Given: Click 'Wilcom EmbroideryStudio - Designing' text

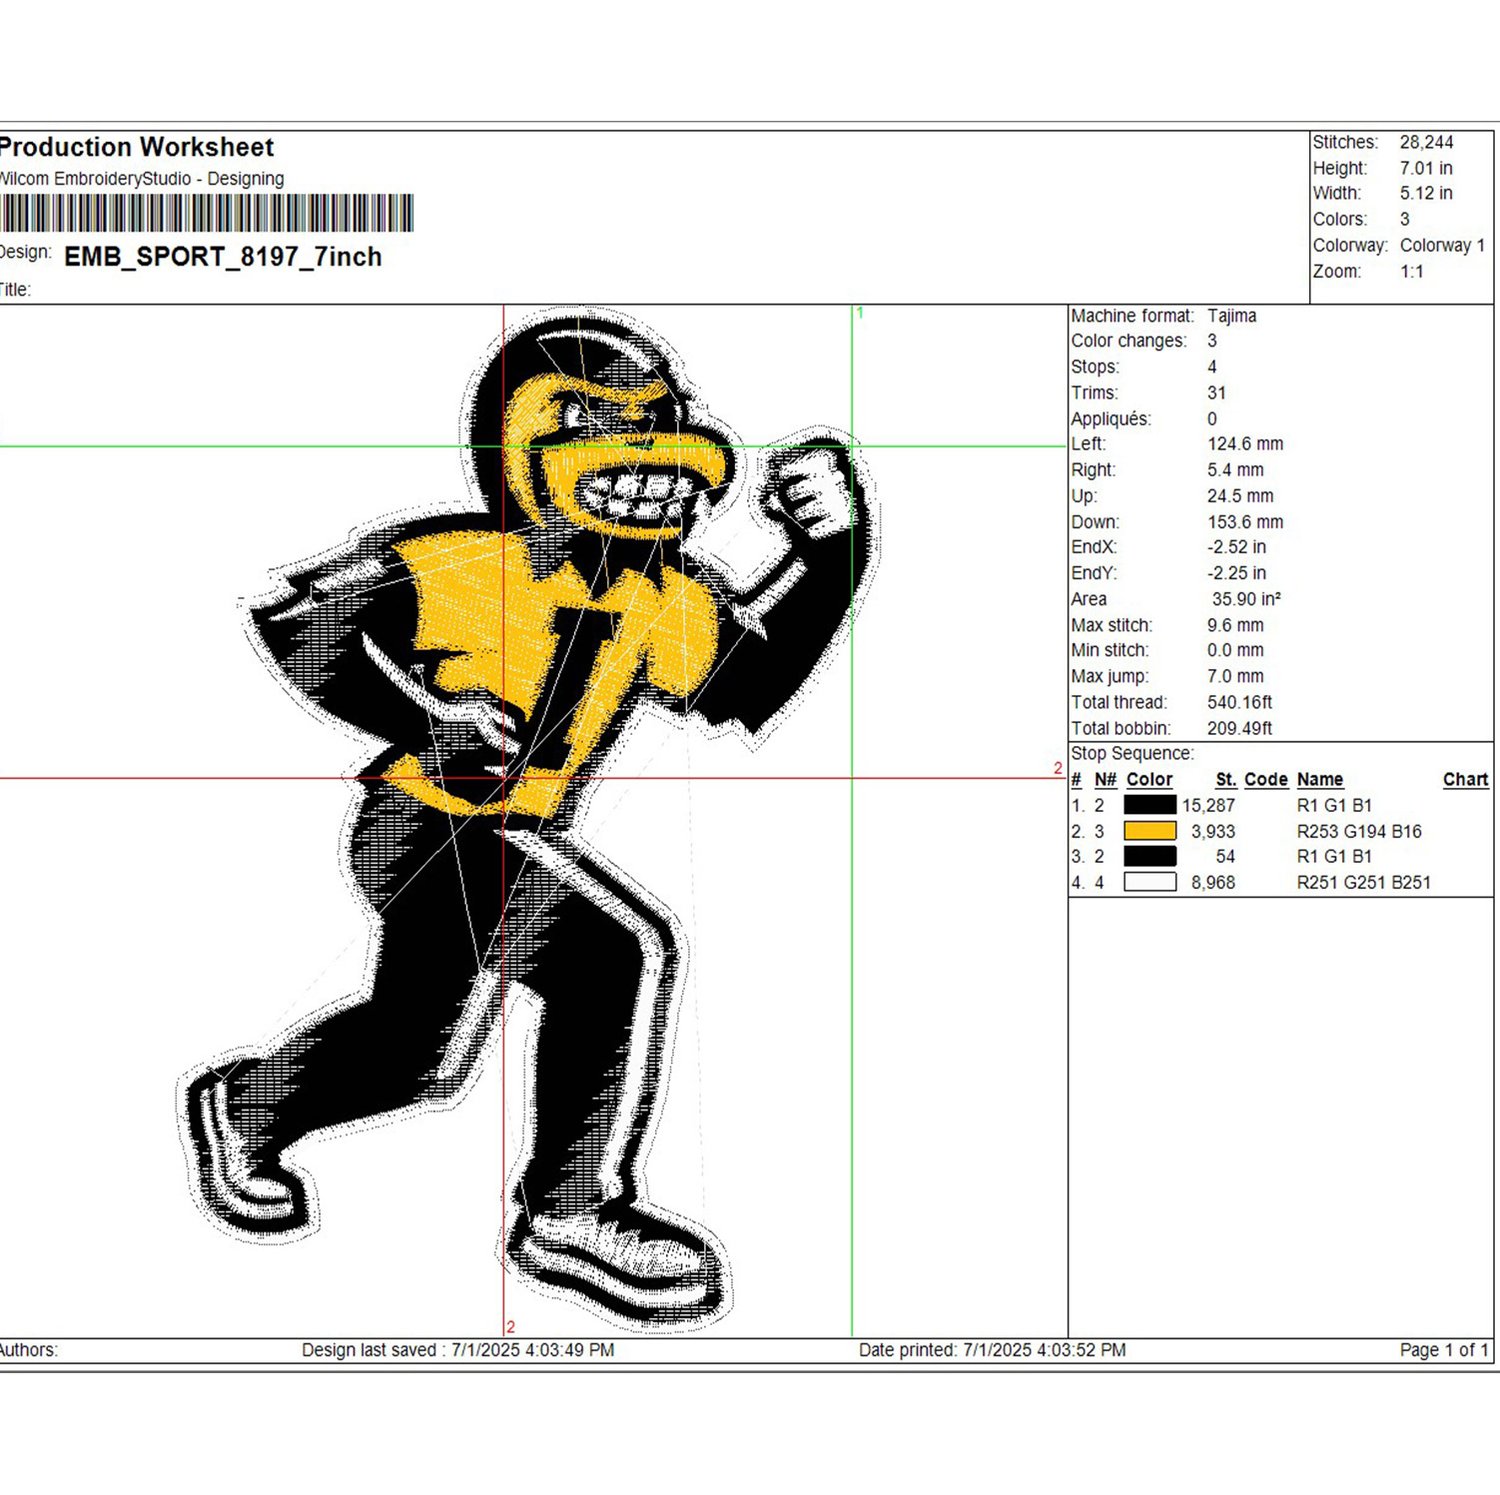Looking at the screenshot, I should pyautogui.click(x=141, y=179).
